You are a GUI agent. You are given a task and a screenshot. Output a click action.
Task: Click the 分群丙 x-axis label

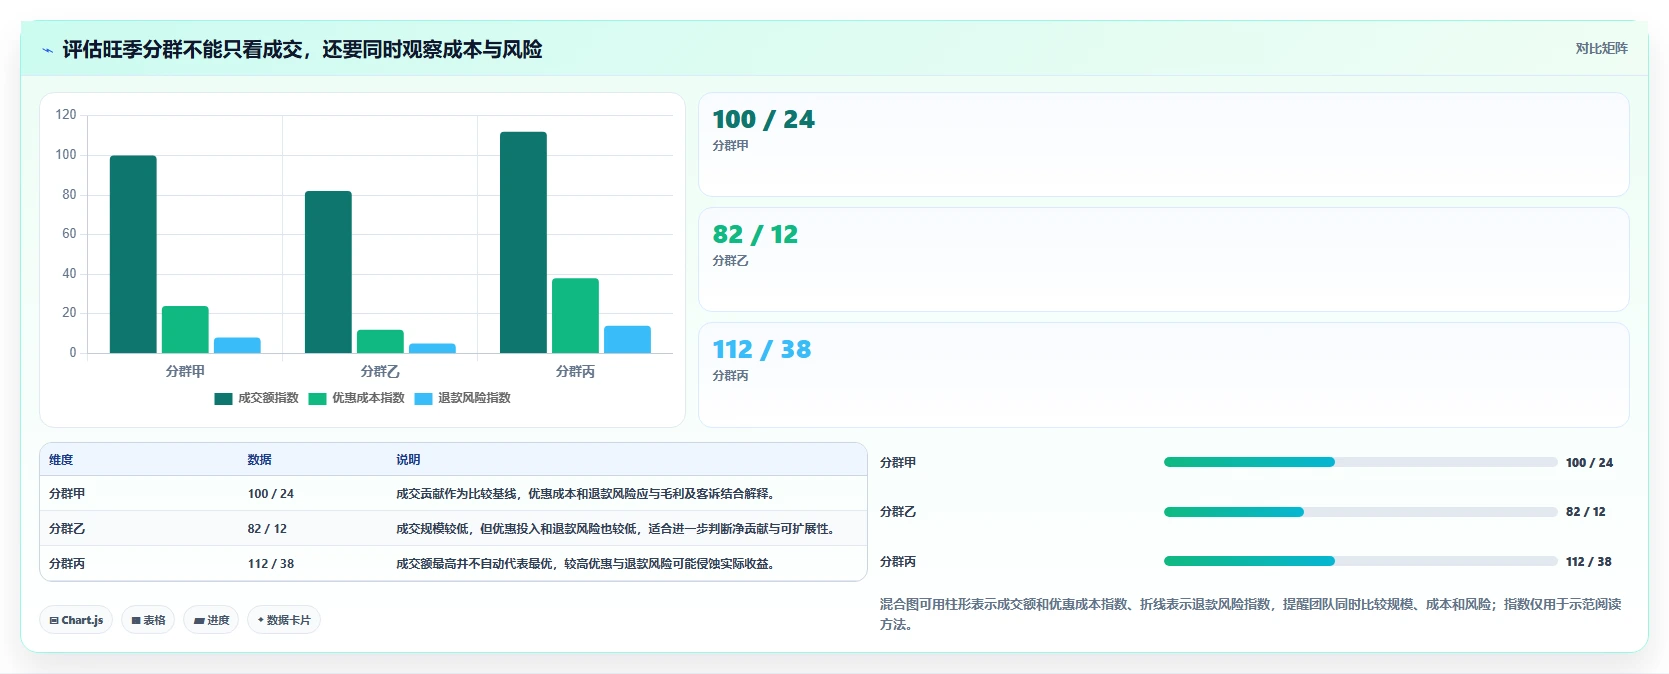(x=575, y=371)
